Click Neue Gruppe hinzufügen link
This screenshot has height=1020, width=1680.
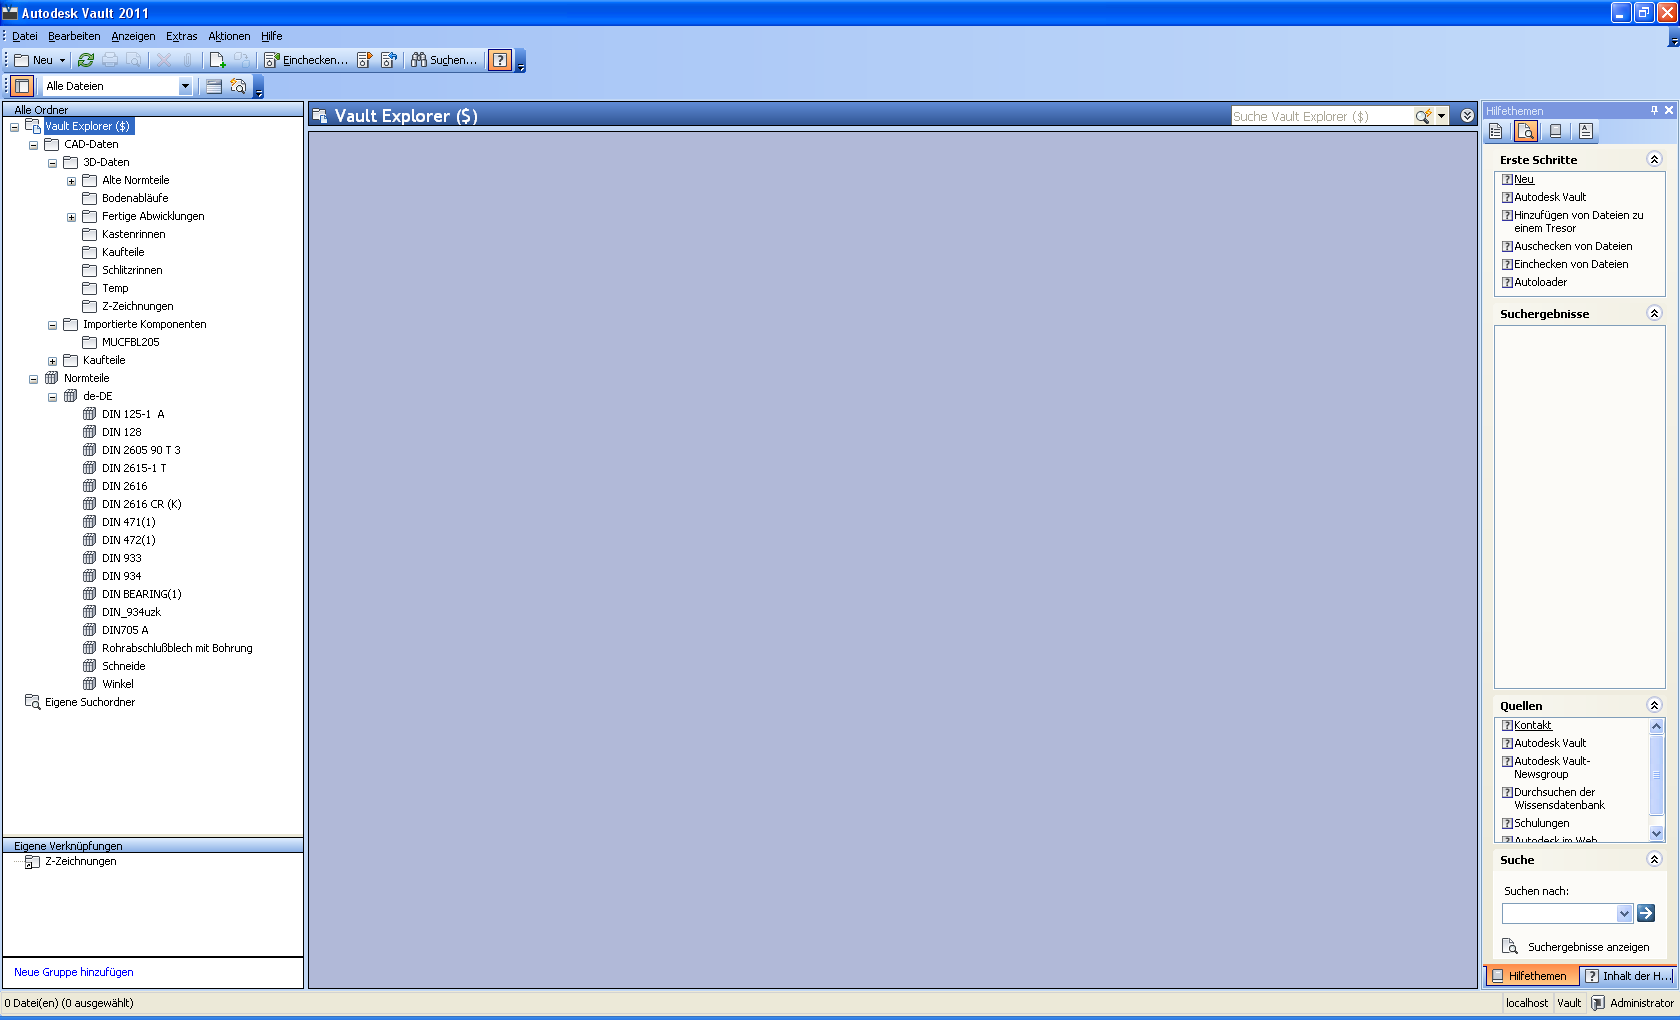click(74, 972)
